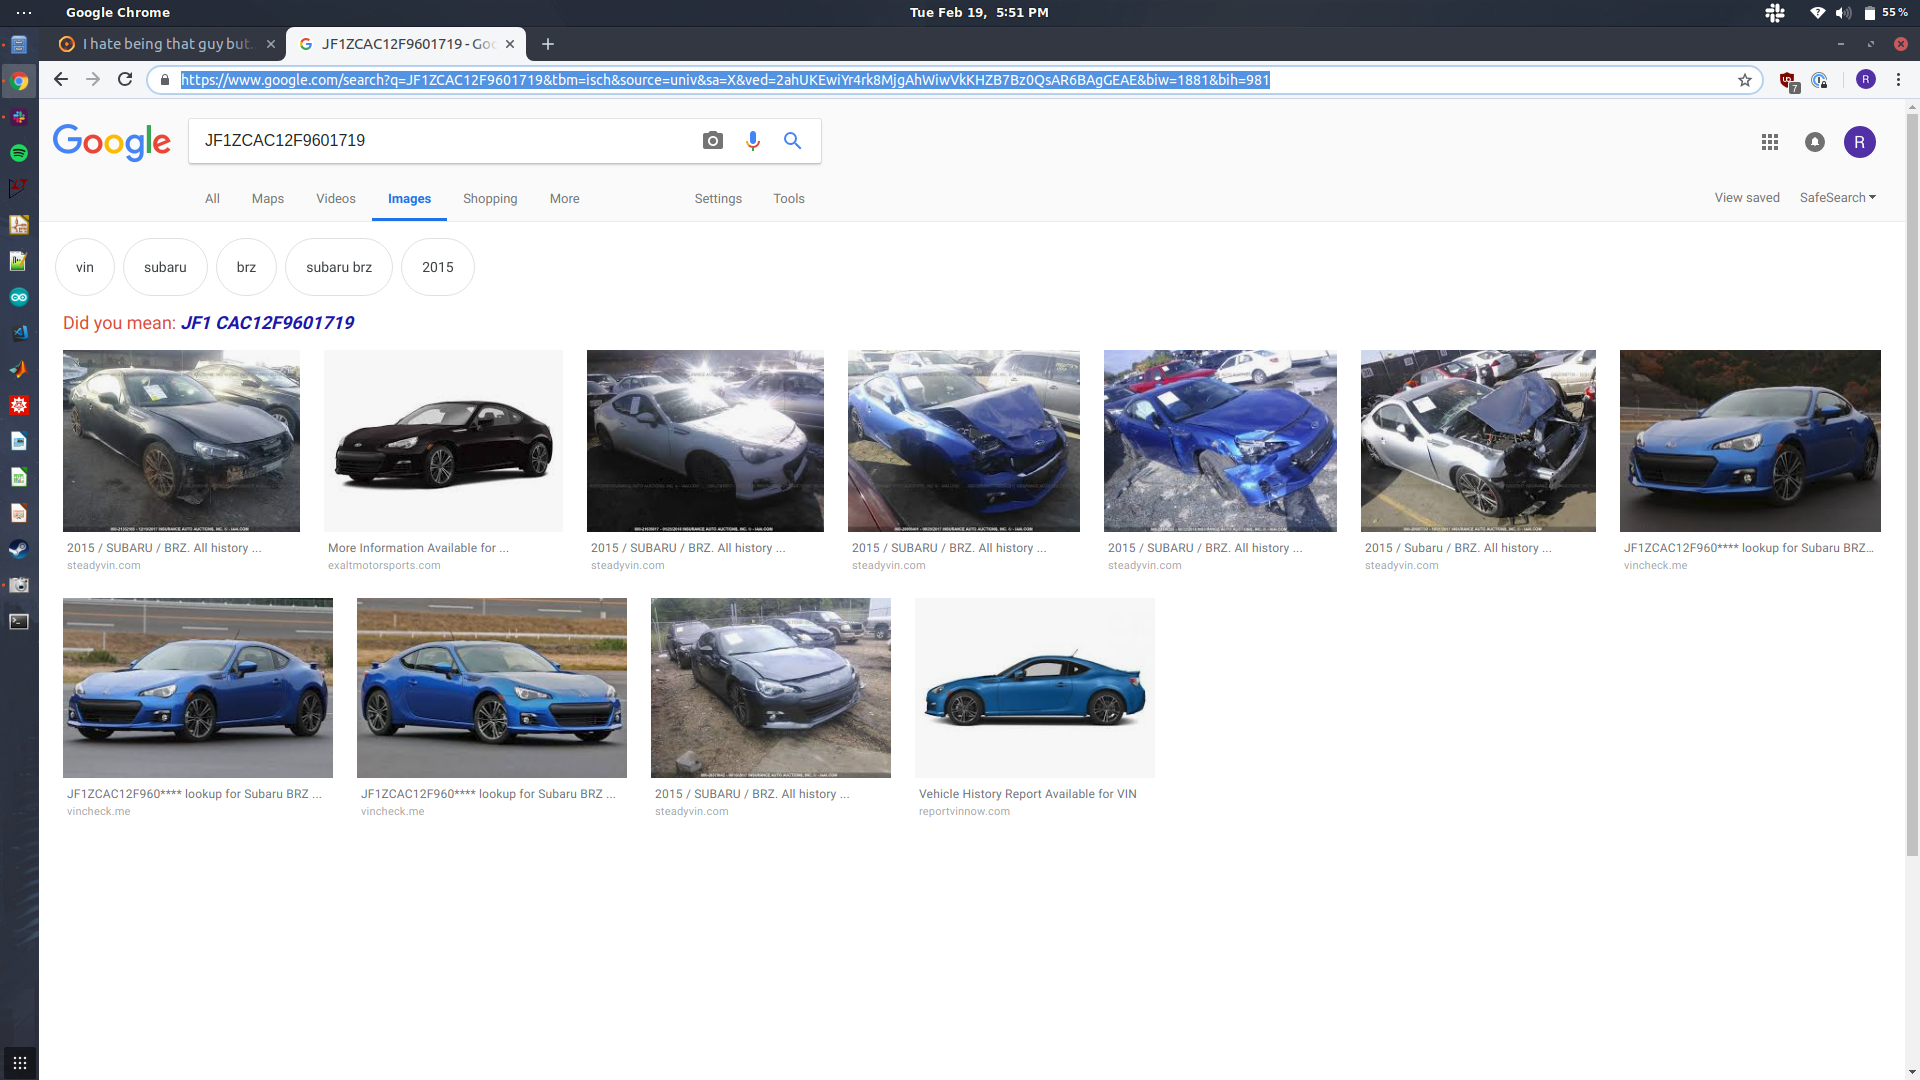Open Steam from the dock
Screen dimensions: 1920x1080
tap(19, 549)
